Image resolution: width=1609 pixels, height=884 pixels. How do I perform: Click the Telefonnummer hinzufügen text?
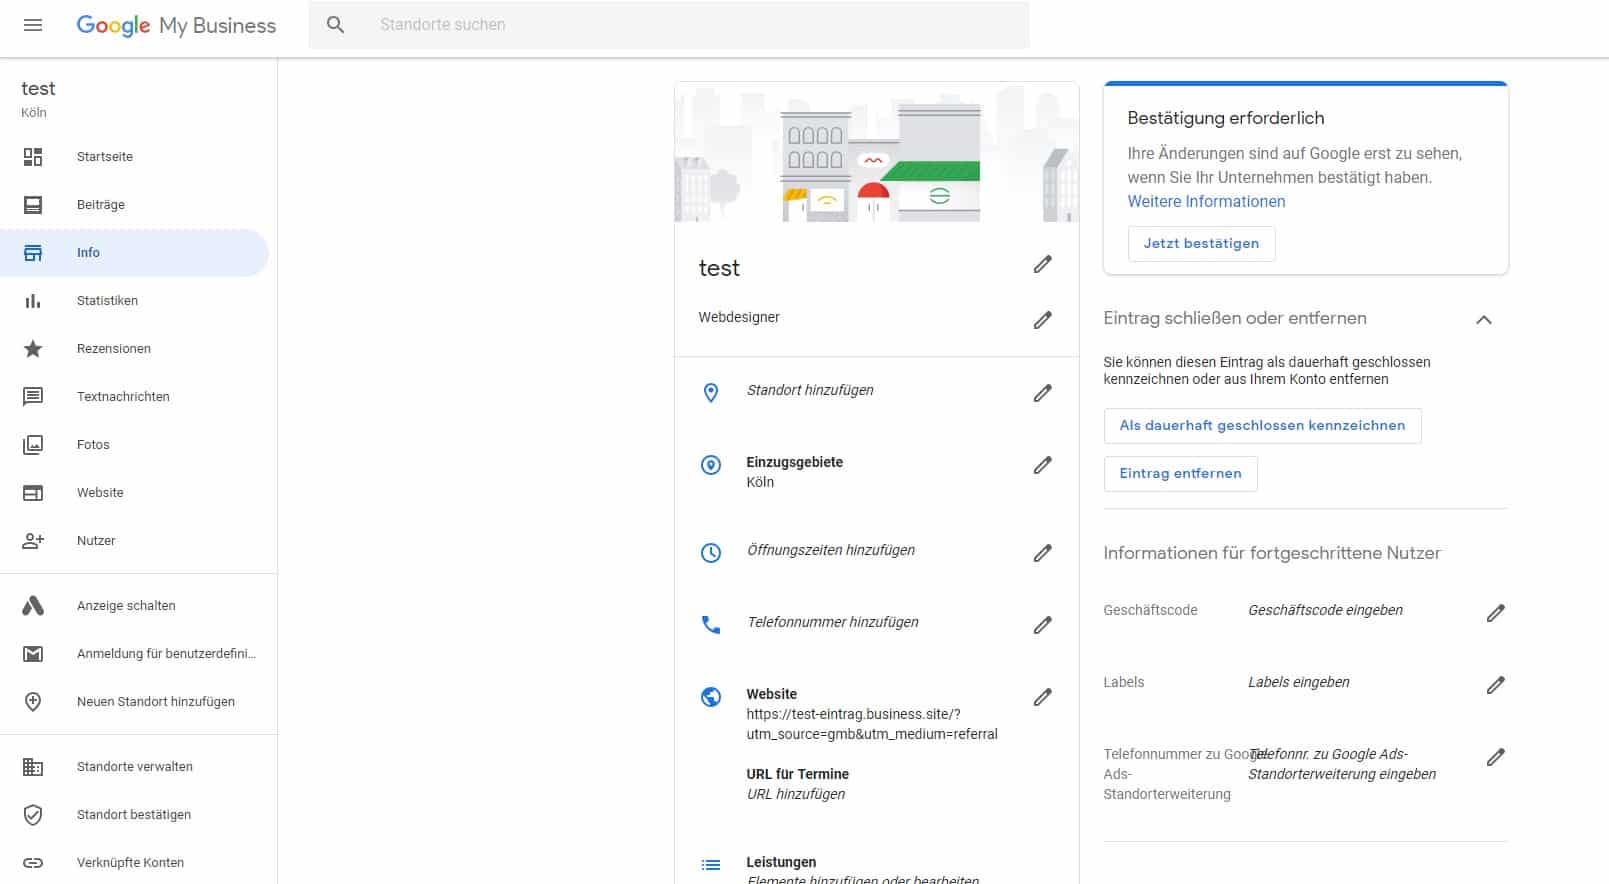(833, 622)
